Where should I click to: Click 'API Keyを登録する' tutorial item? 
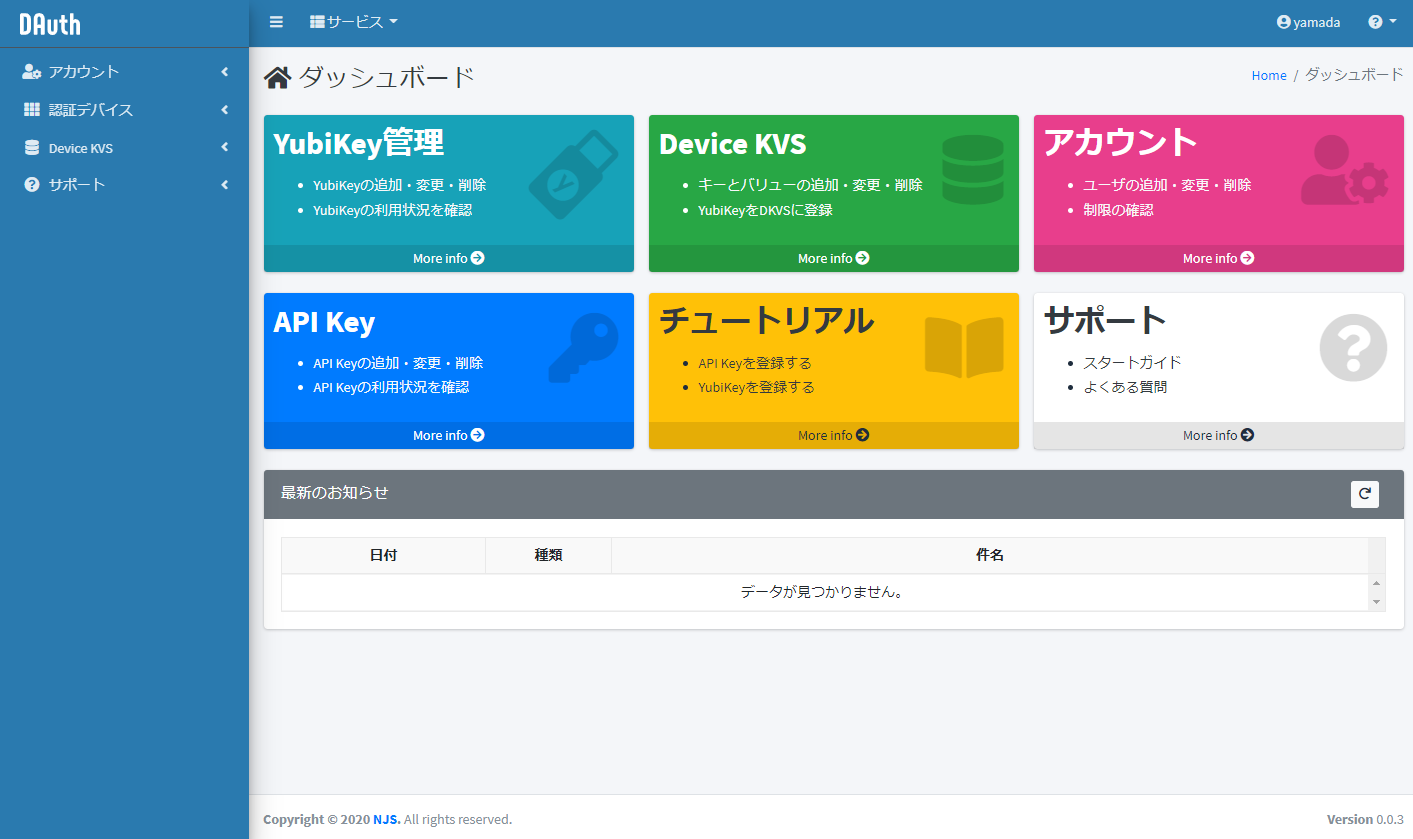(755, 363)
